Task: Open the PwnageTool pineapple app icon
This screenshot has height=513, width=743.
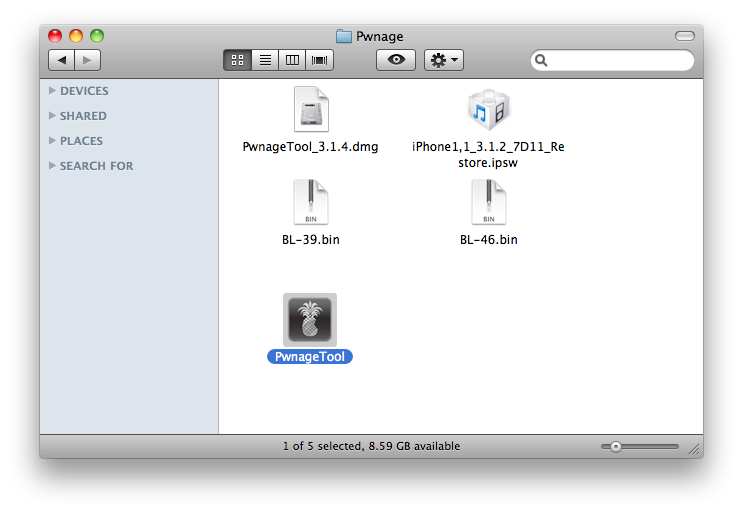Action: coord(310,320)
